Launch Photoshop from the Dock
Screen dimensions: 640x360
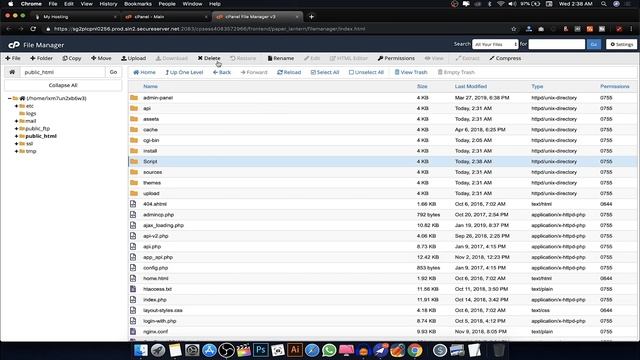point(260,350)
